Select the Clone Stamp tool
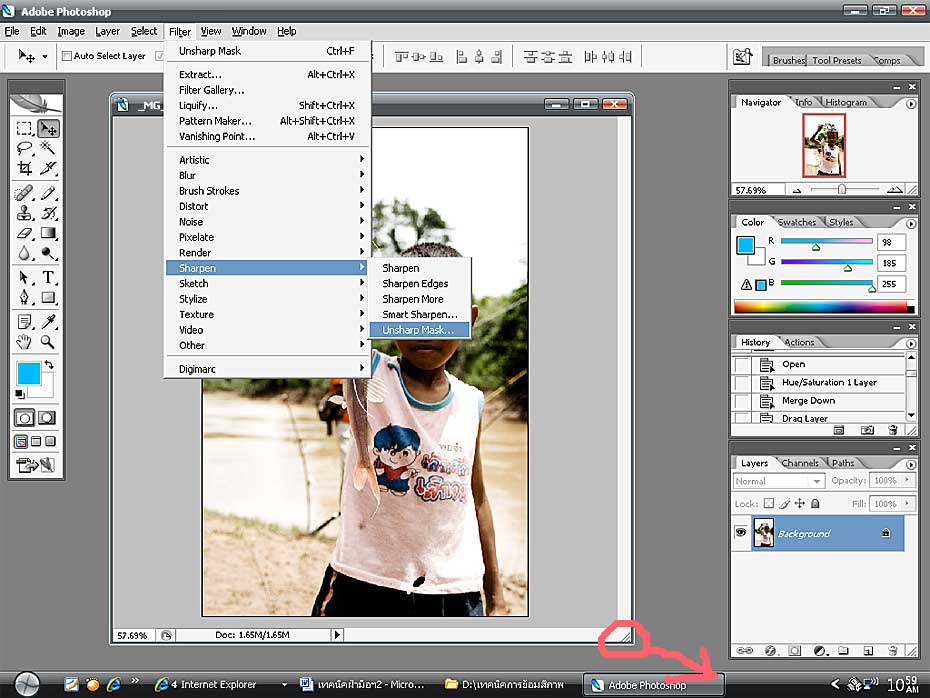The width and height of the screenshot is (930, 698). 24,213
